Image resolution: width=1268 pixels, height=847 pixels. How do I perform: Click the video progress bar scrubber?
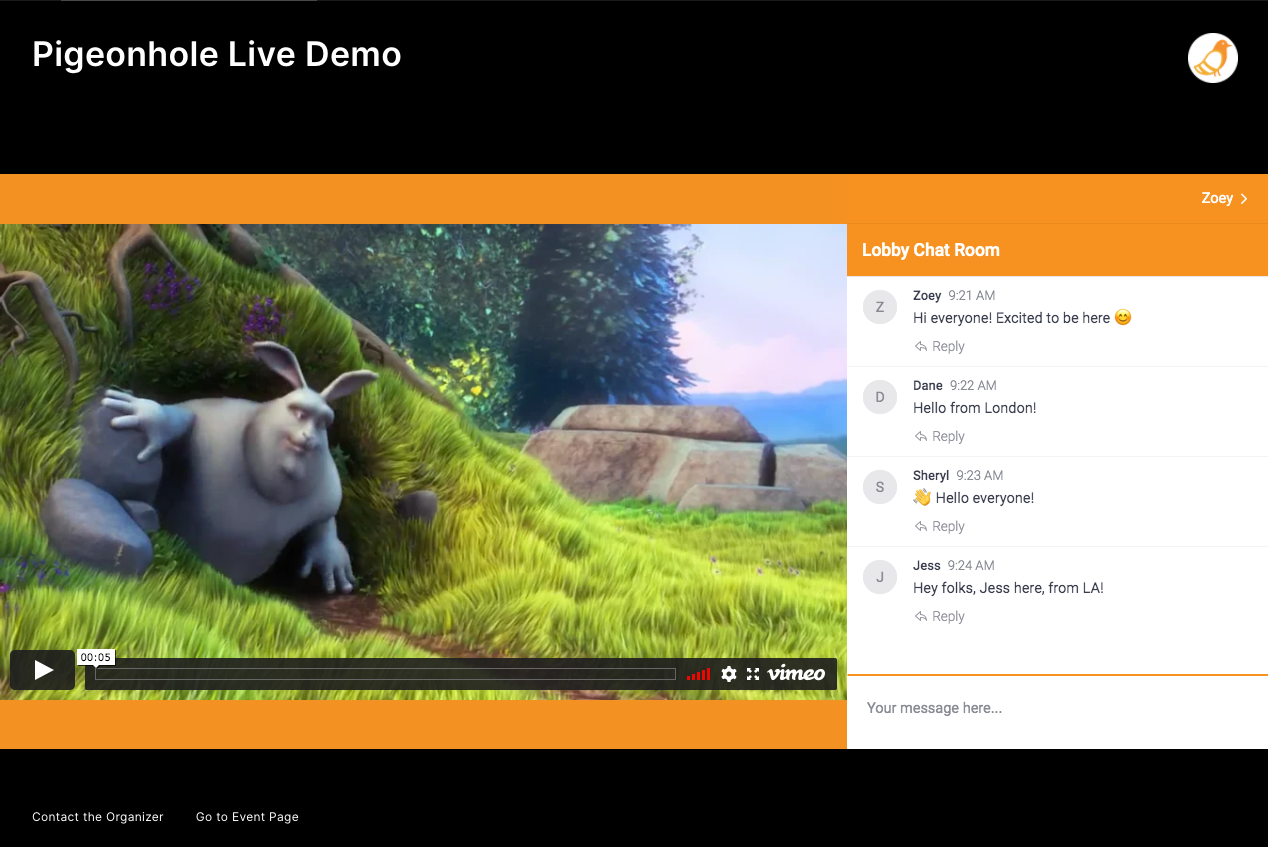tap(385, 674)
